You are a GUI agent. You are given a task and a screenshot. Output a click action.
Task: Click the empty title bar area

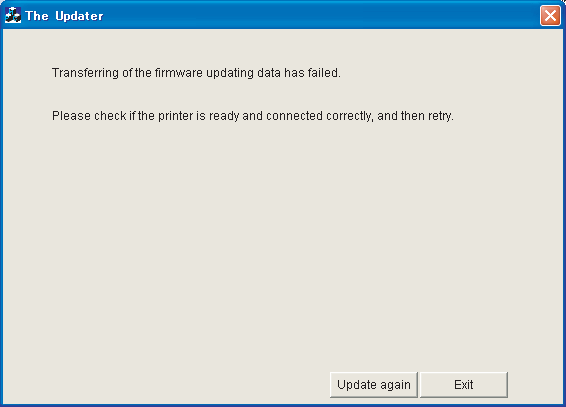click(321, 16)
